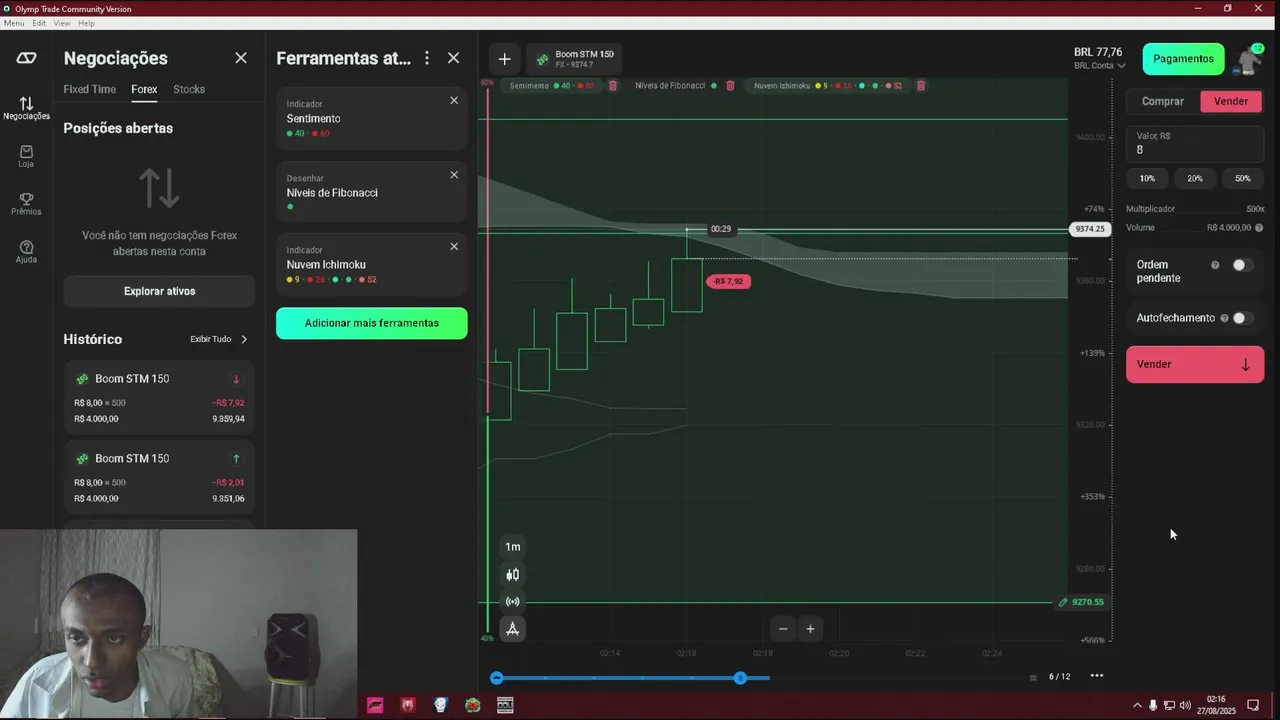Set amount to 10% of balance
This screenshot has width=1280, height=720.
coord(1147,178)
